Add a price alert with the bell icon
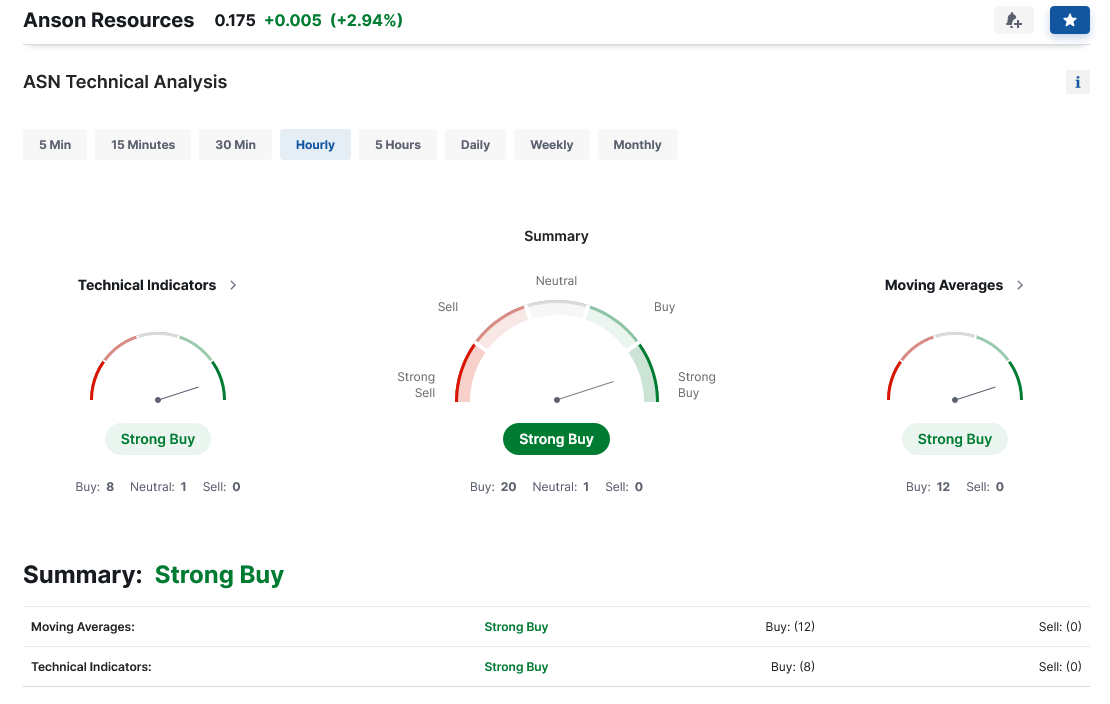Image resolution: width=1110 pixels, height=704 pixels. click(1014, 20)
